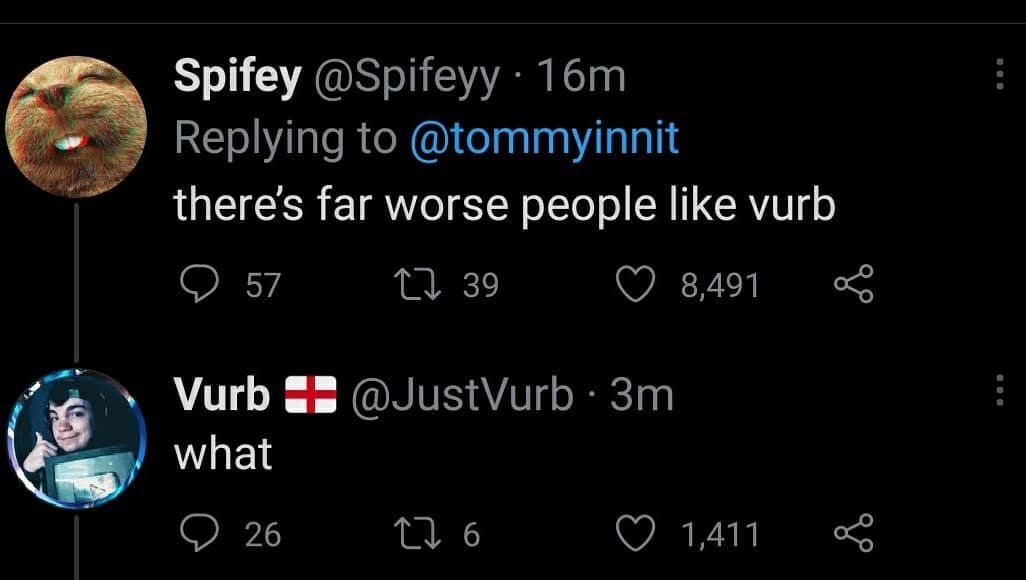Open Vurb's reply text "what"
The width and height of the screenshot is (1026, 580).
click(x=223, y=455)
